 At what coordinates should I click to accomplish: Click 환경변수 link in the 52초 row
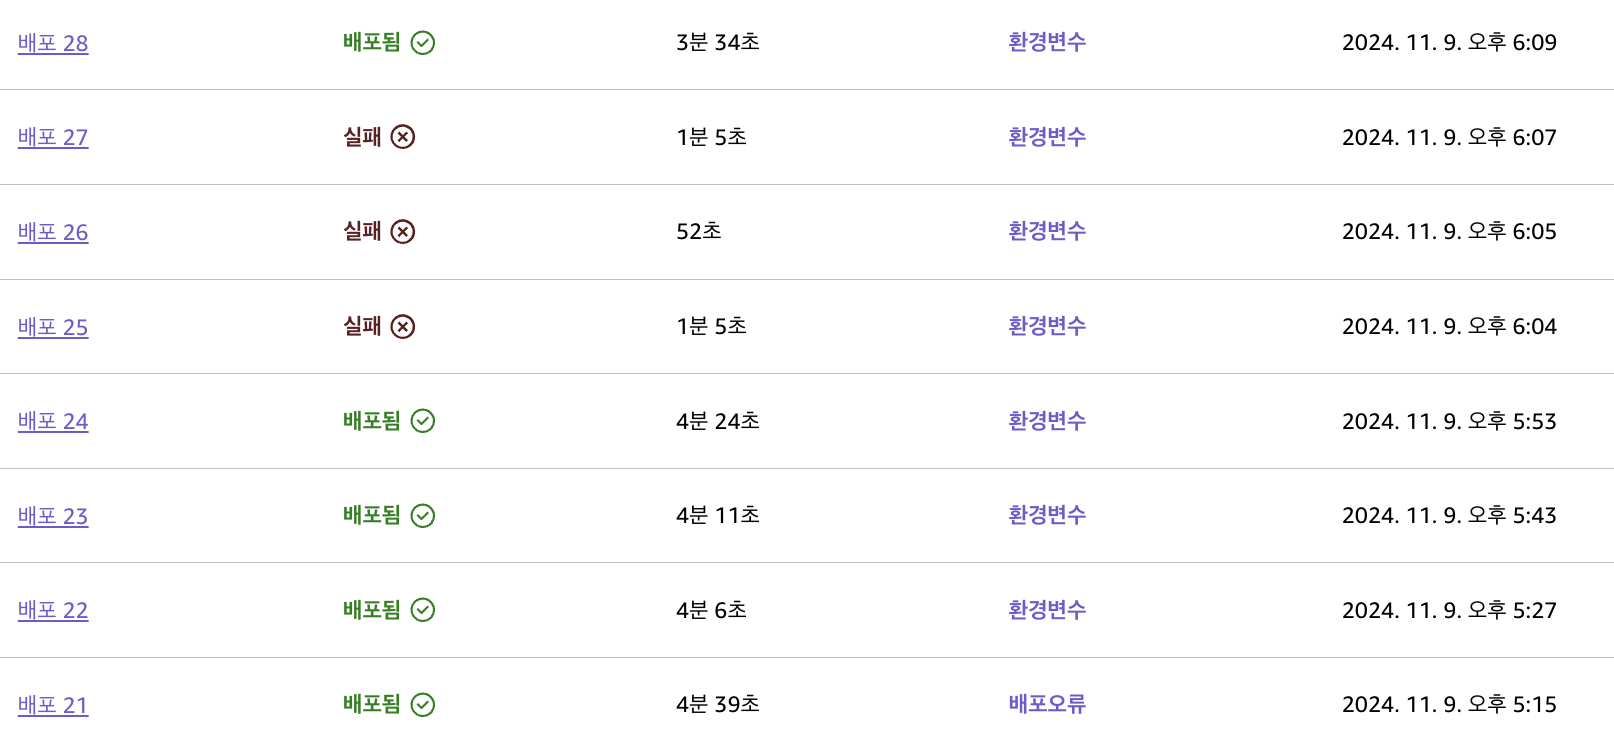pos(1047,231)
